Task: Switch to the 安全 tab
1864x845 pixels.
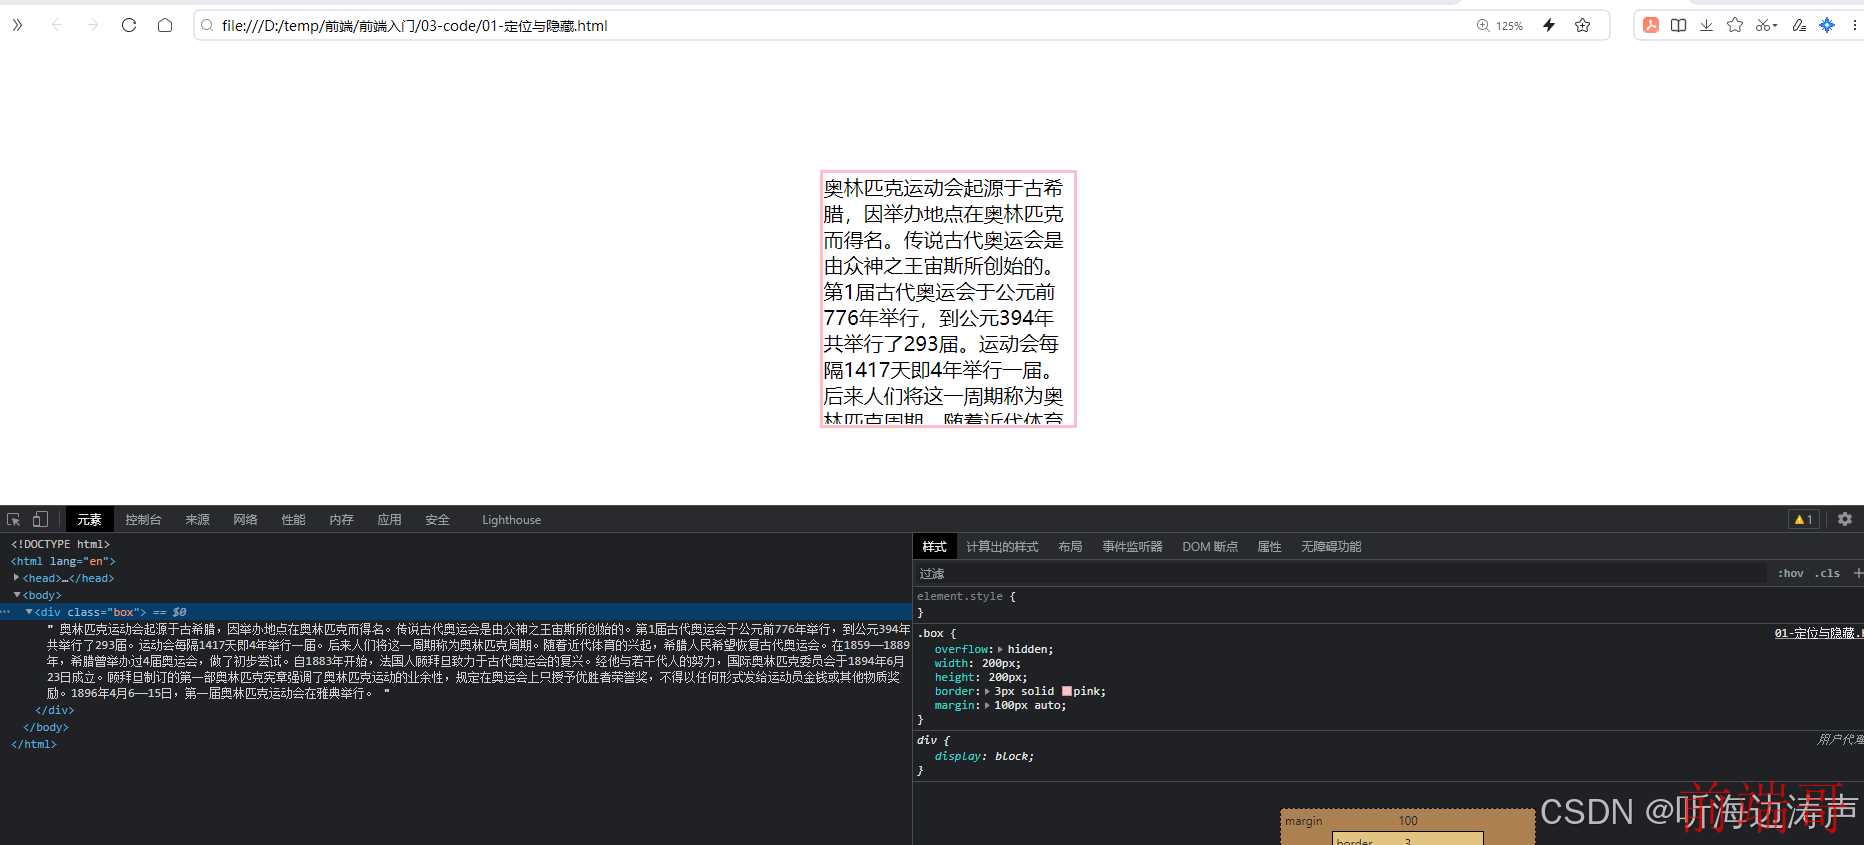Action: (437, 520)
